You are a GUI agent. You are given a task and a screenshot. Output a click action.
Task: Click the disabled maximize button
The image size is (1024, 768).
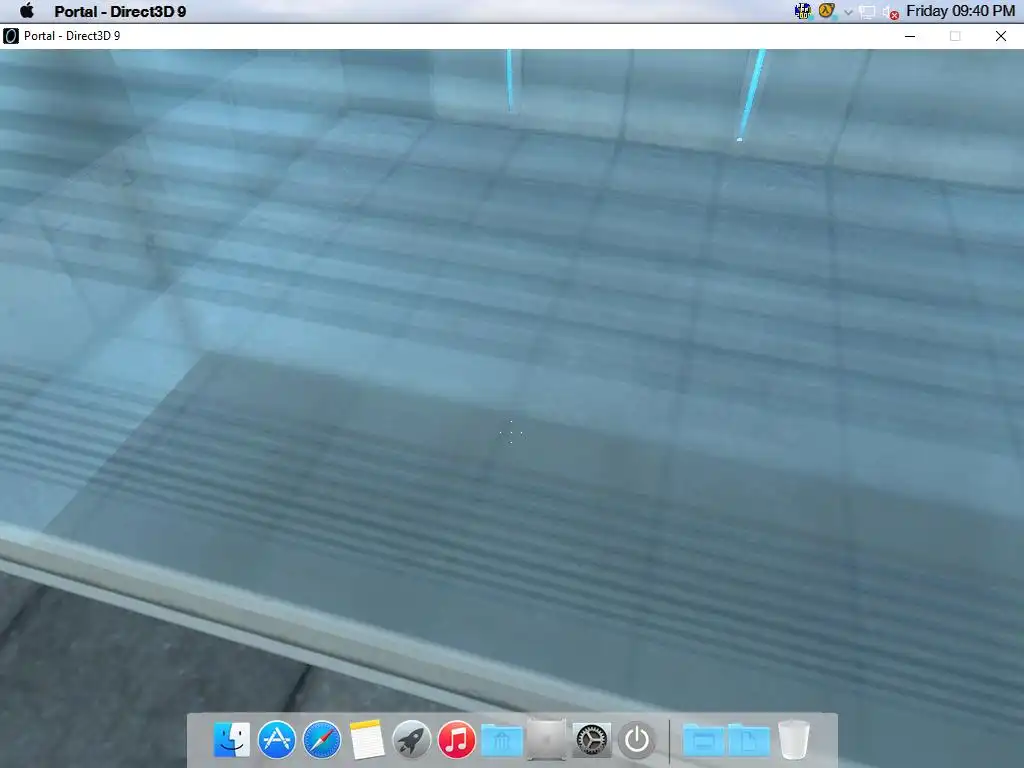tap(955, 36)
